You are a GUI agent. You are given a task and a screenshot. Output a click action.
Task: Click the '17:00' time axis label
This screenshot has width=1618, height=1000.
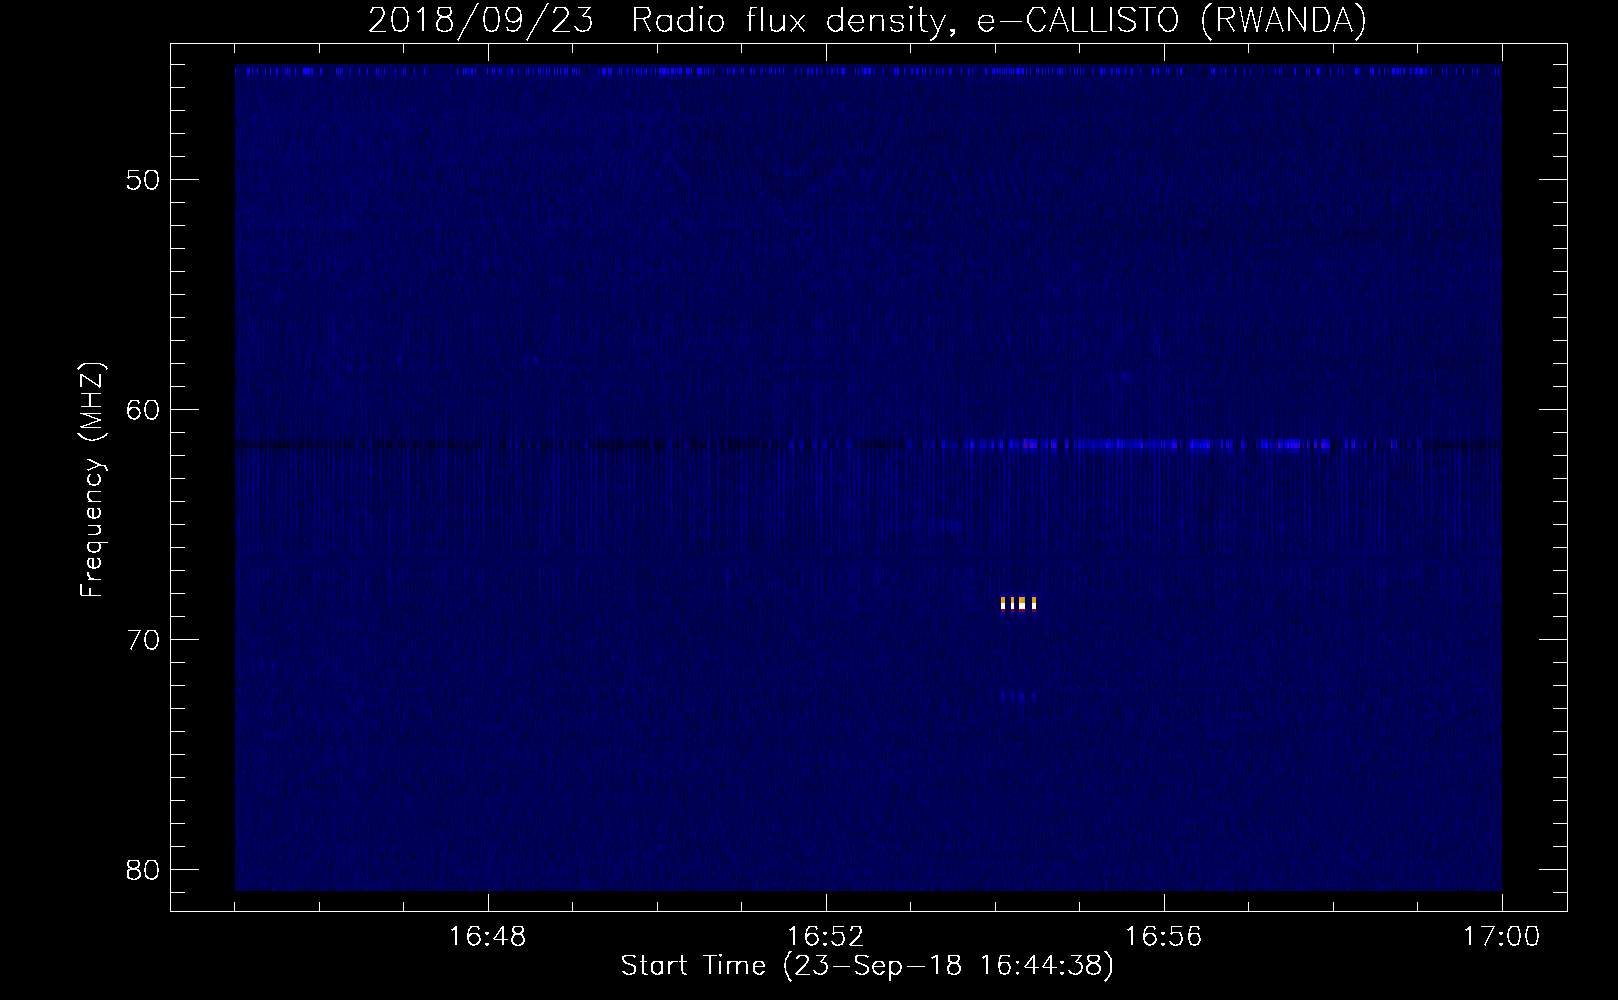point(1501,937)
